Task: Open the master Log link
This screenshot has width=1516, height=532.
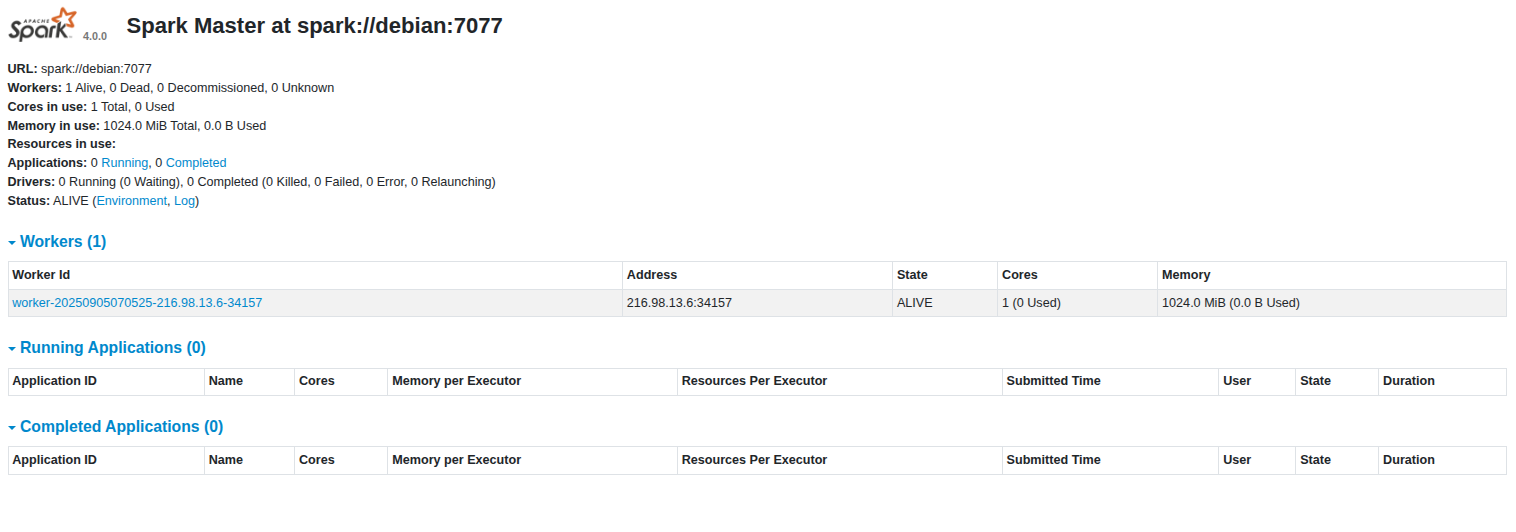Action: (x=184, y=201)
